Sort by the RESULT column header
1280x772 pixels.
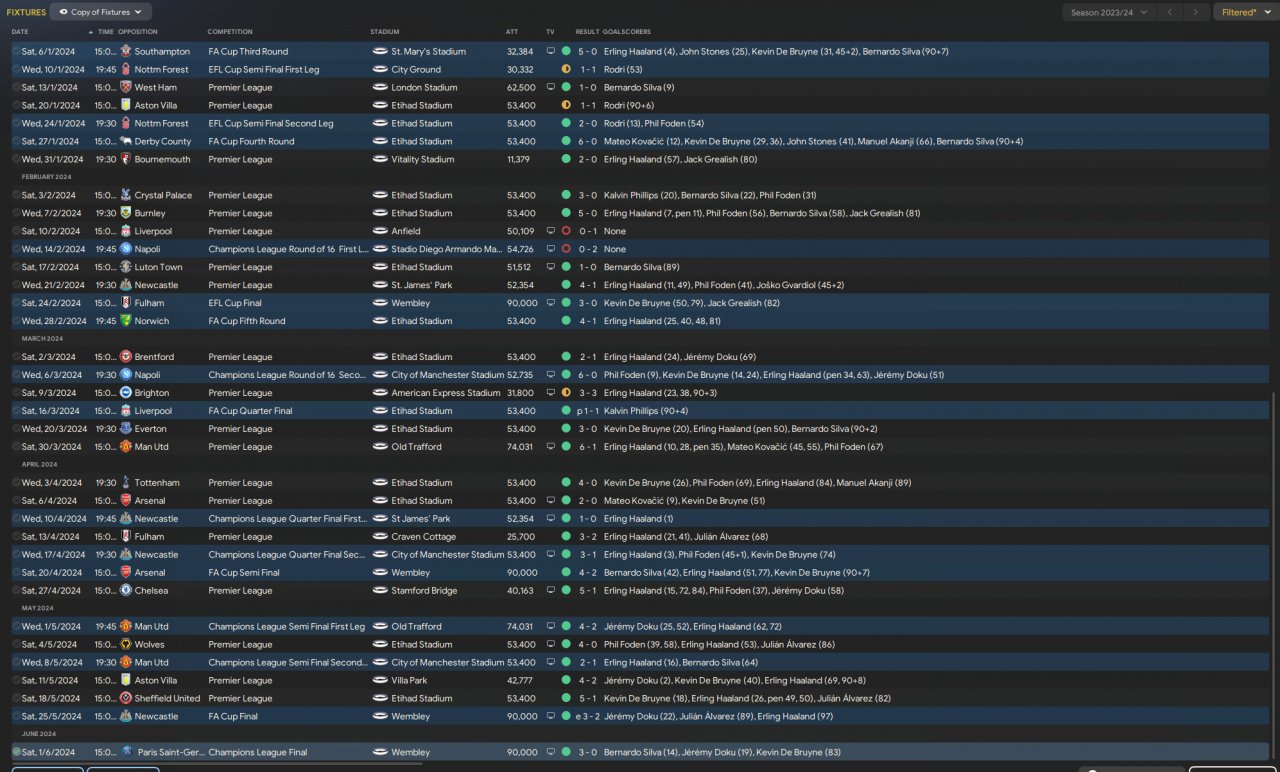click(x=588, y=32)
